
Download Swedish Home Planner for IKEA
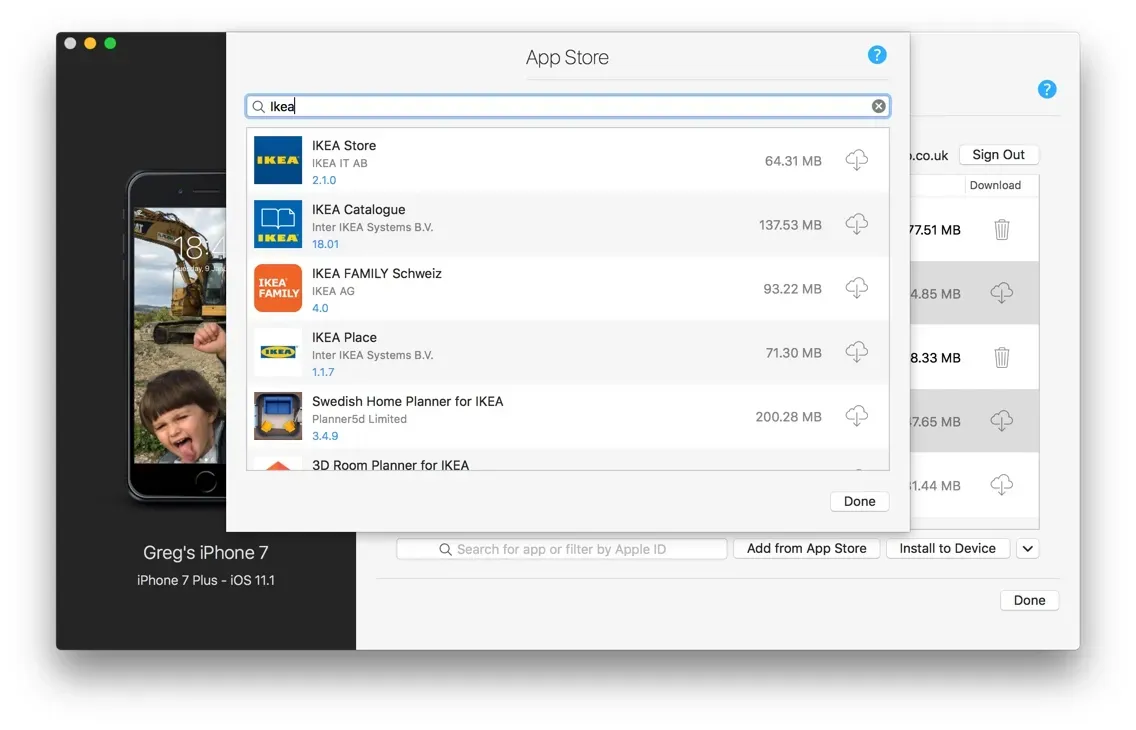[x=857, y=416]
